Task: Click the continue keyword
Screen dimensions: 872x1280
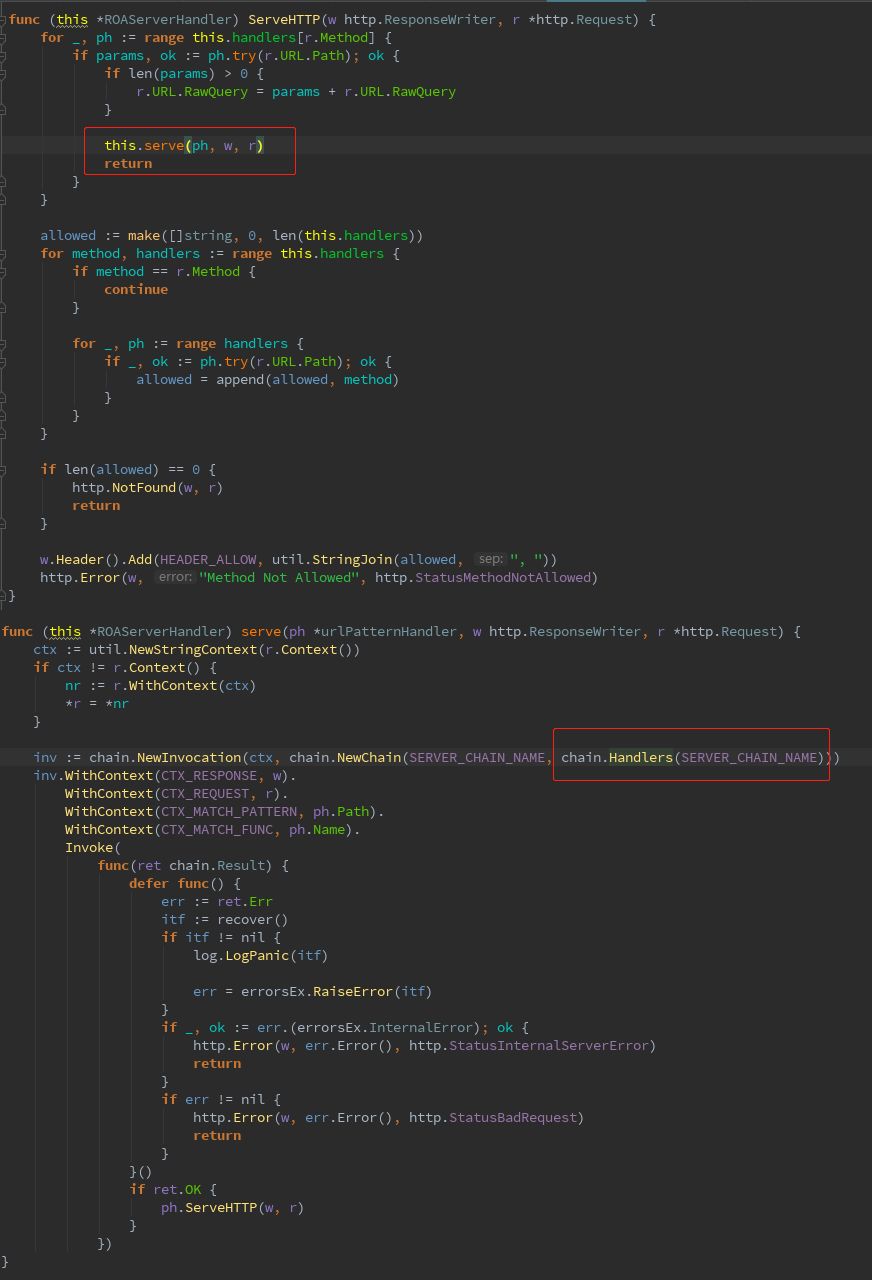Action: pos(136,289)
